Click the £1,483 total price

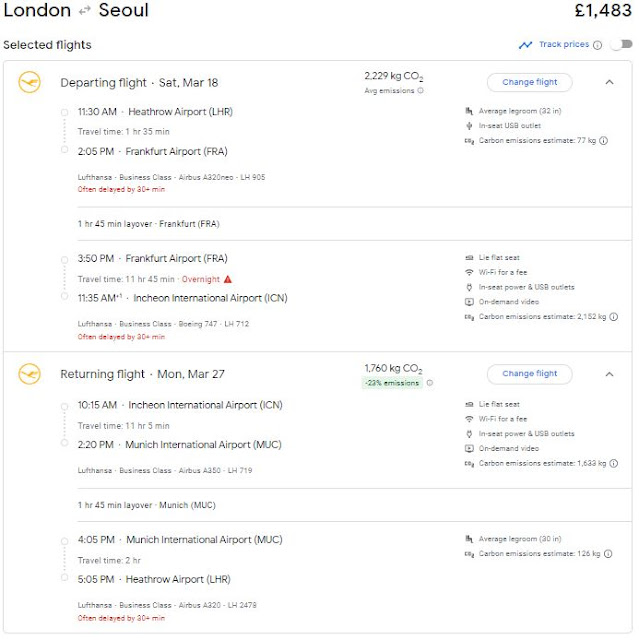click(601, 12)
